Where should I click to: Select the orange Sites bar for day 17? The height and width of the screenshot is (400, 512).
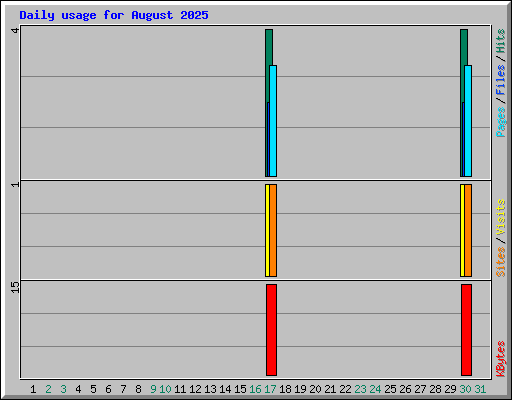point(273,230)
